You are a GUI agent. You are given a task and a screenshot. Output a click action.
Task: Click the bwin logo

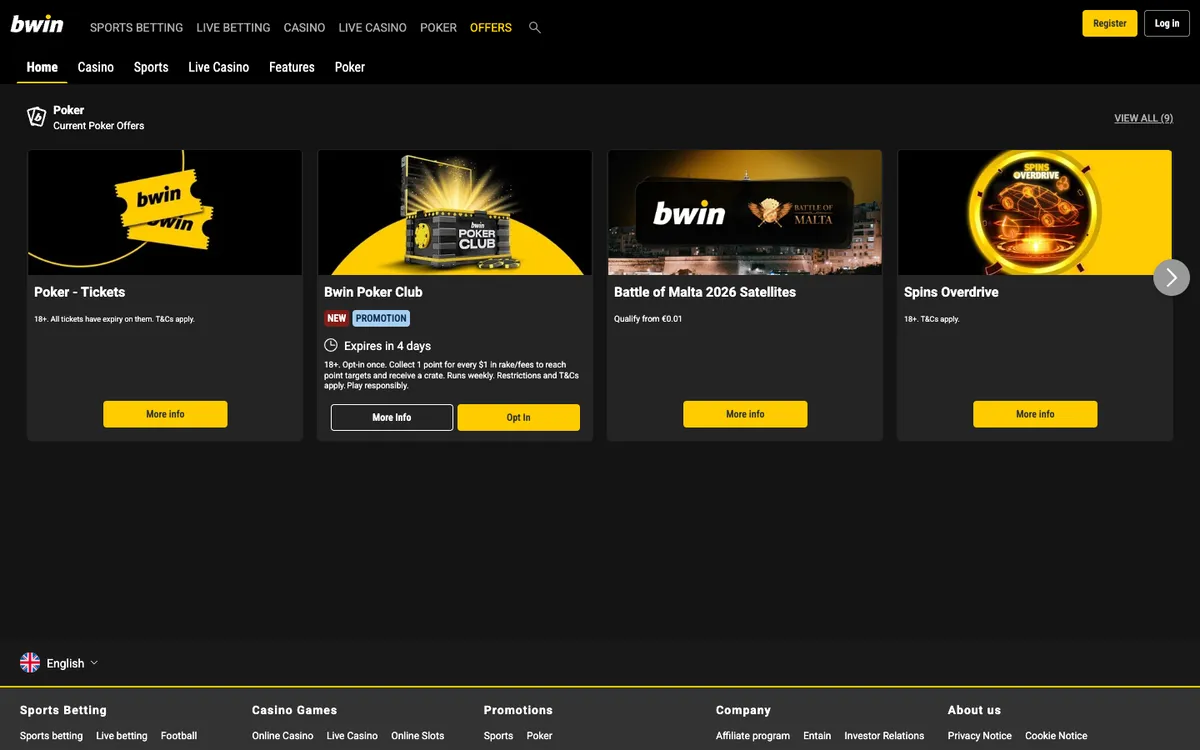[37, 24]
